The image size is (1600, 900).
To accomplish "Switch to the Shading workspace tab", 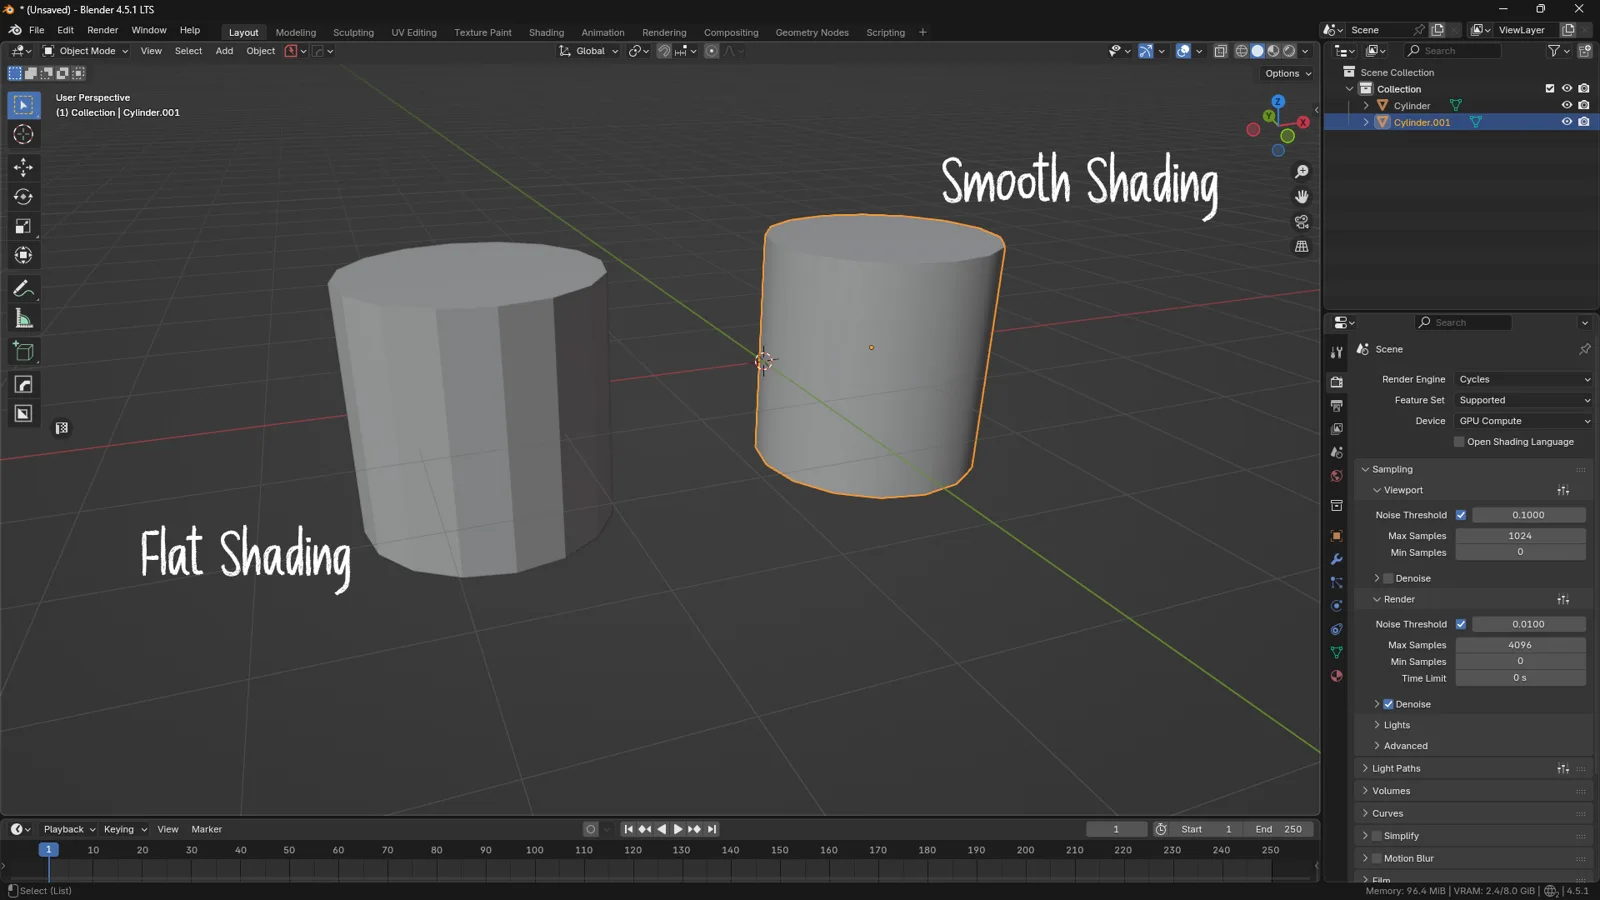I will tap(546, 32).
